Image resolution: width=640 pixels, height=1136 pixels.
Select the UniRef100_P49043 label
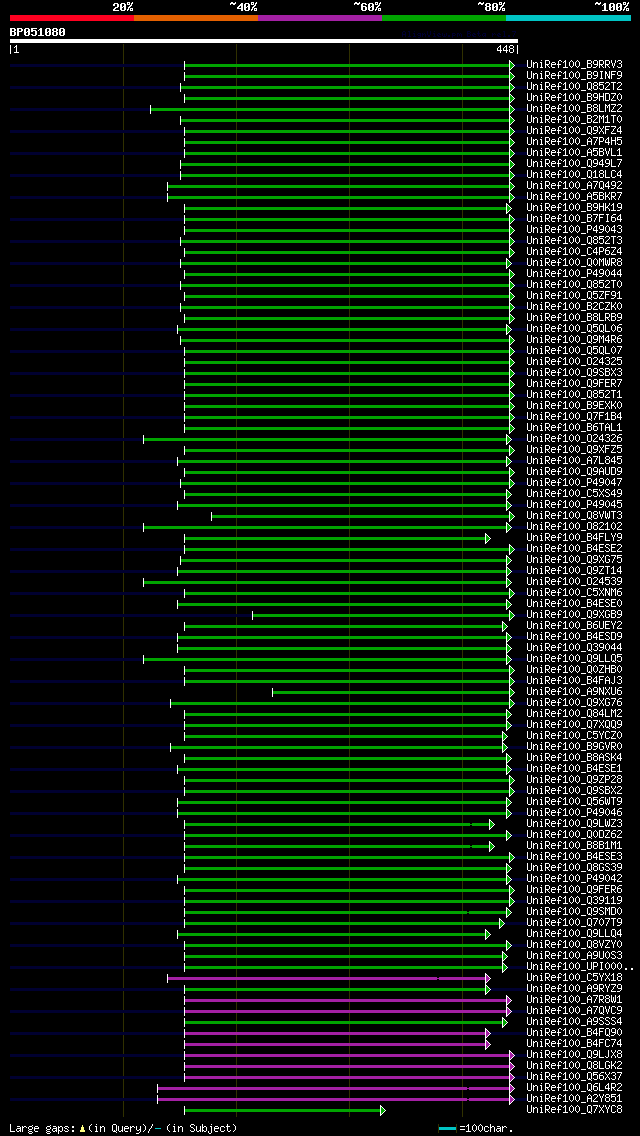click(x=574, y=229)
